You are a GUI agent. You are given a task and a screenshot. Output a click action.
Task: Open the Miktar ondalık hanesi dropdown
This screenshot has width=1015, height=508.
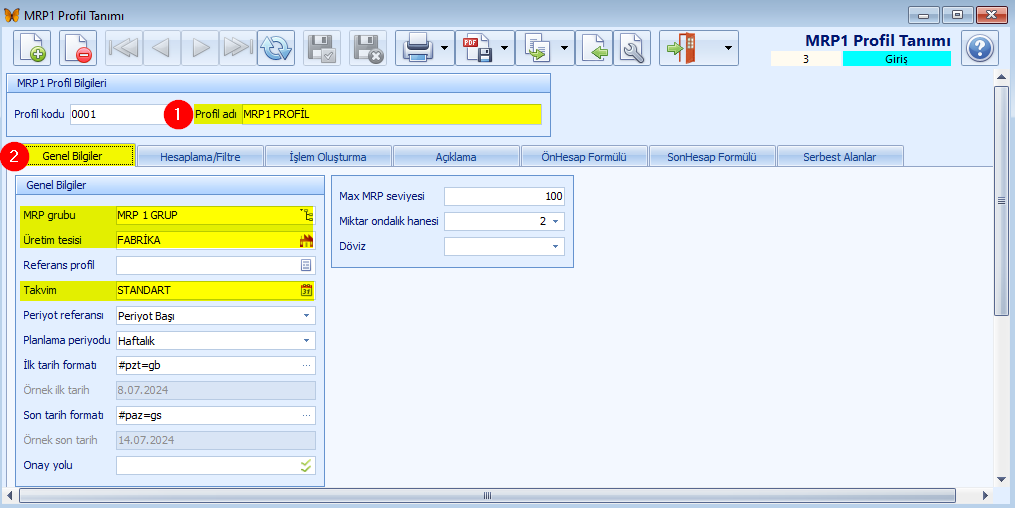click(x=555, y=221)
